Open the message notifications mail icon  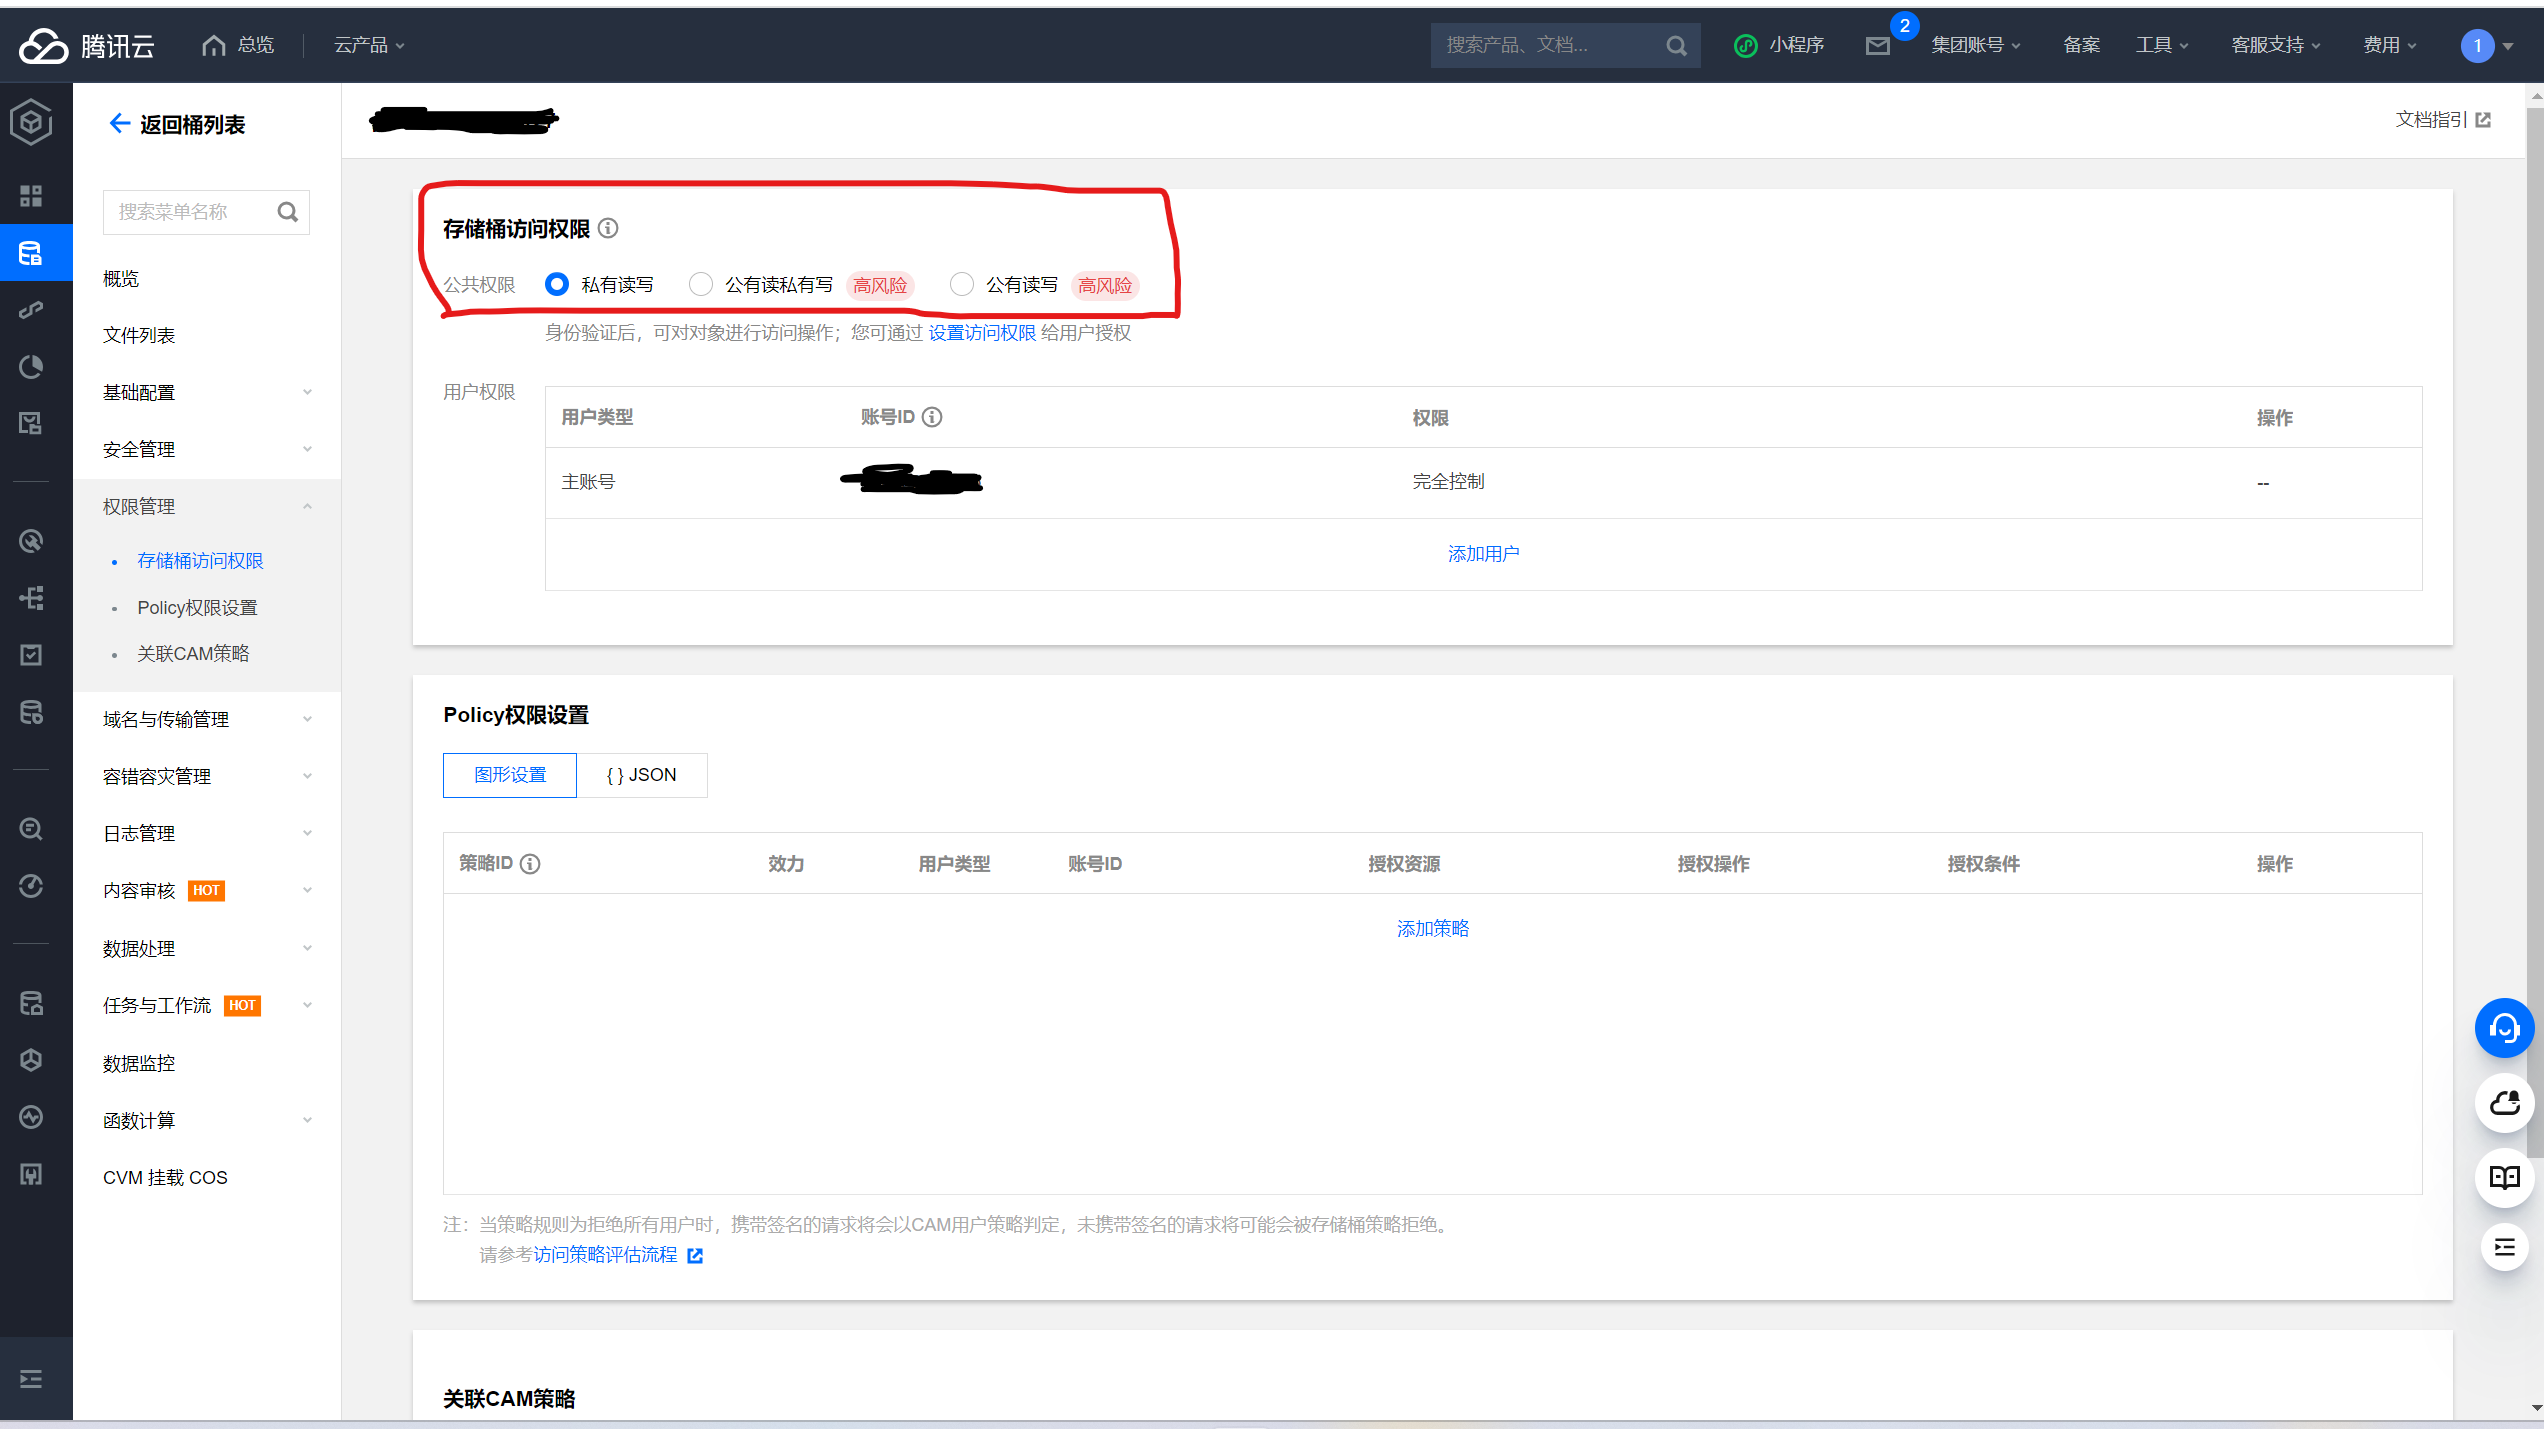(1878, 44)
